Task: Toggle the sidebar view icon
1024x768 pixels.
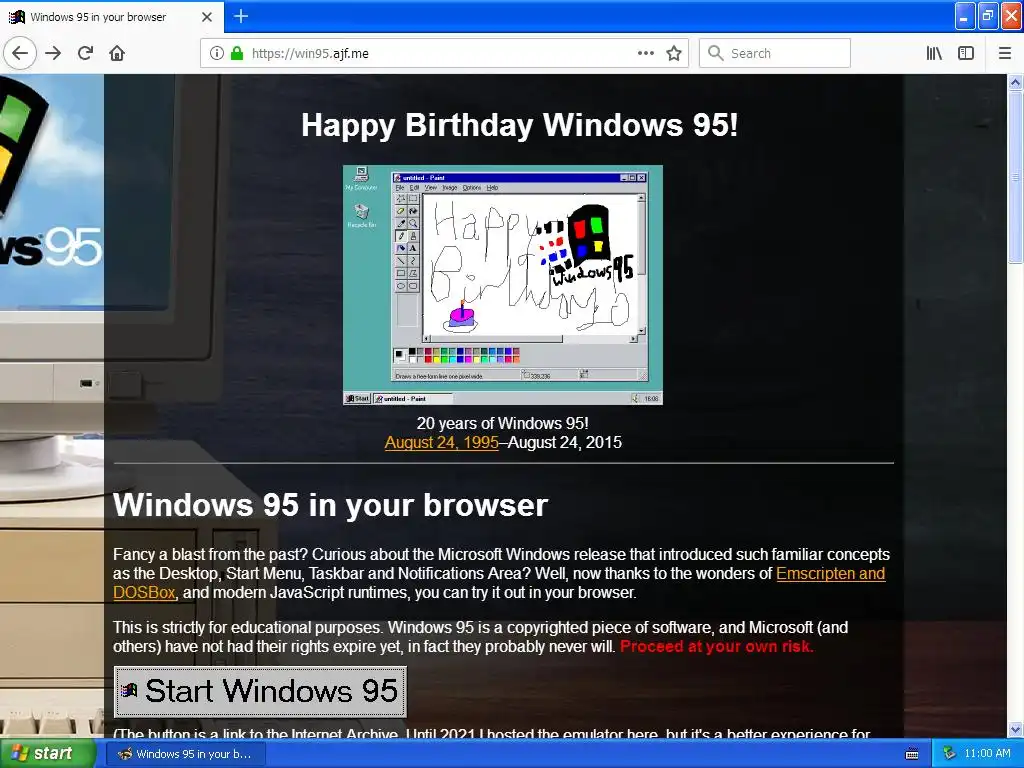Action: (x=966, y=53)
